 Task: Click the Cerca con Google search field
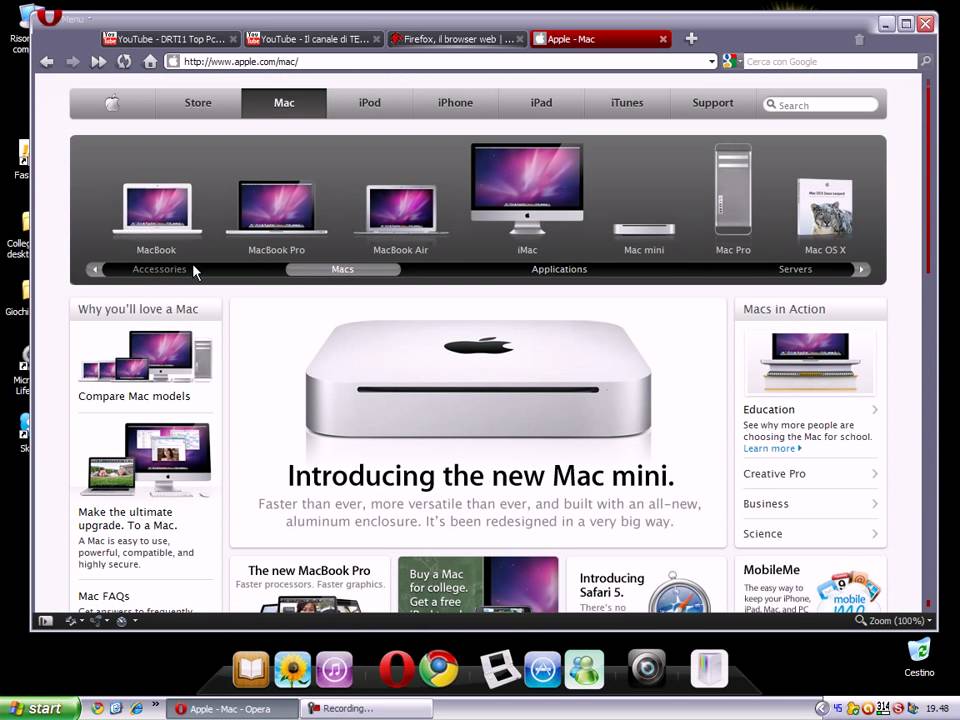[x=830, y=61]
